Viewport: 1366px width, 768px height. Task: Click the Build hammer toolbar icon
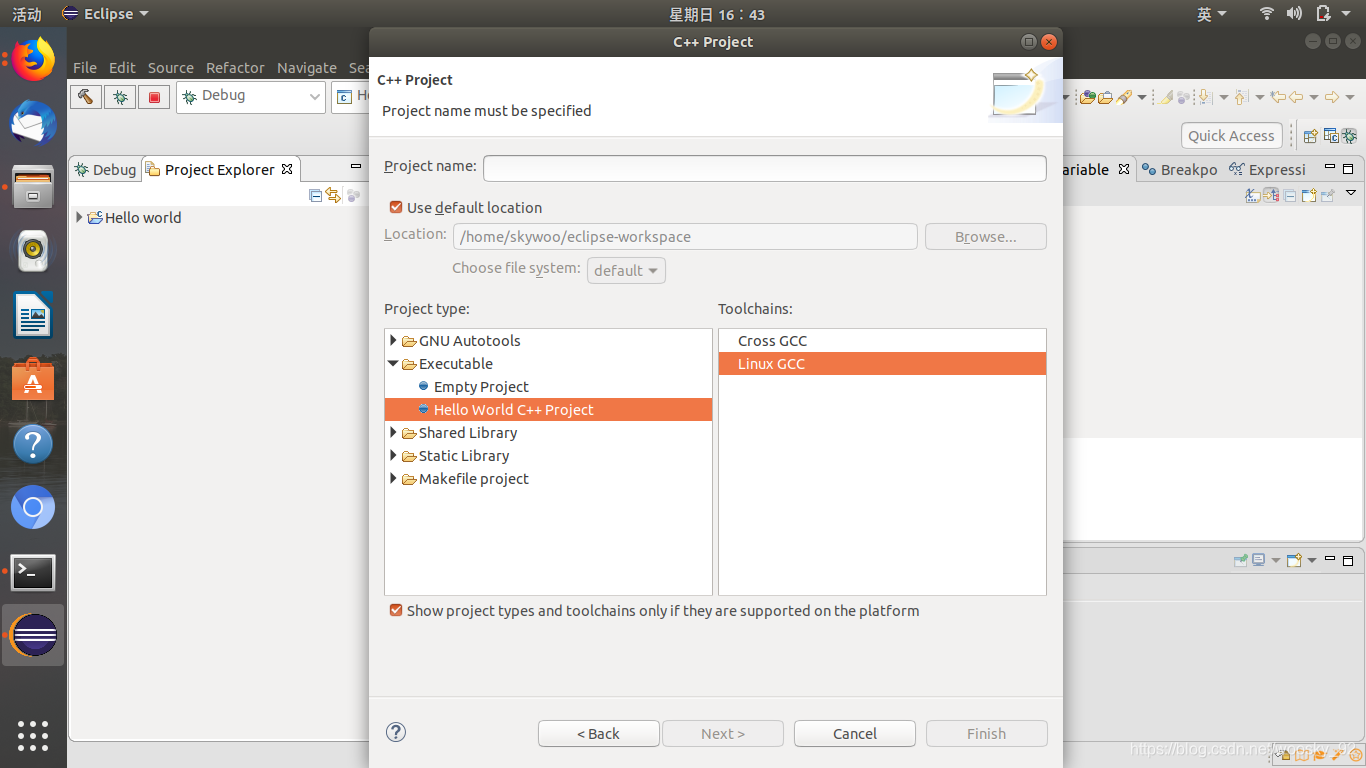click(x=86, y=97)
